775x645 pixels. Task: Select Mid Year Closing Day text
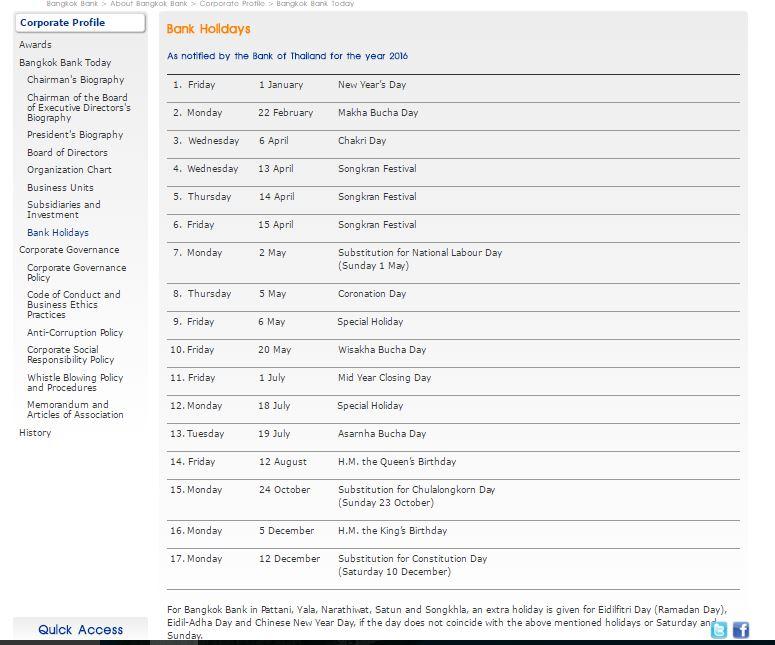(x=385, y=378)
